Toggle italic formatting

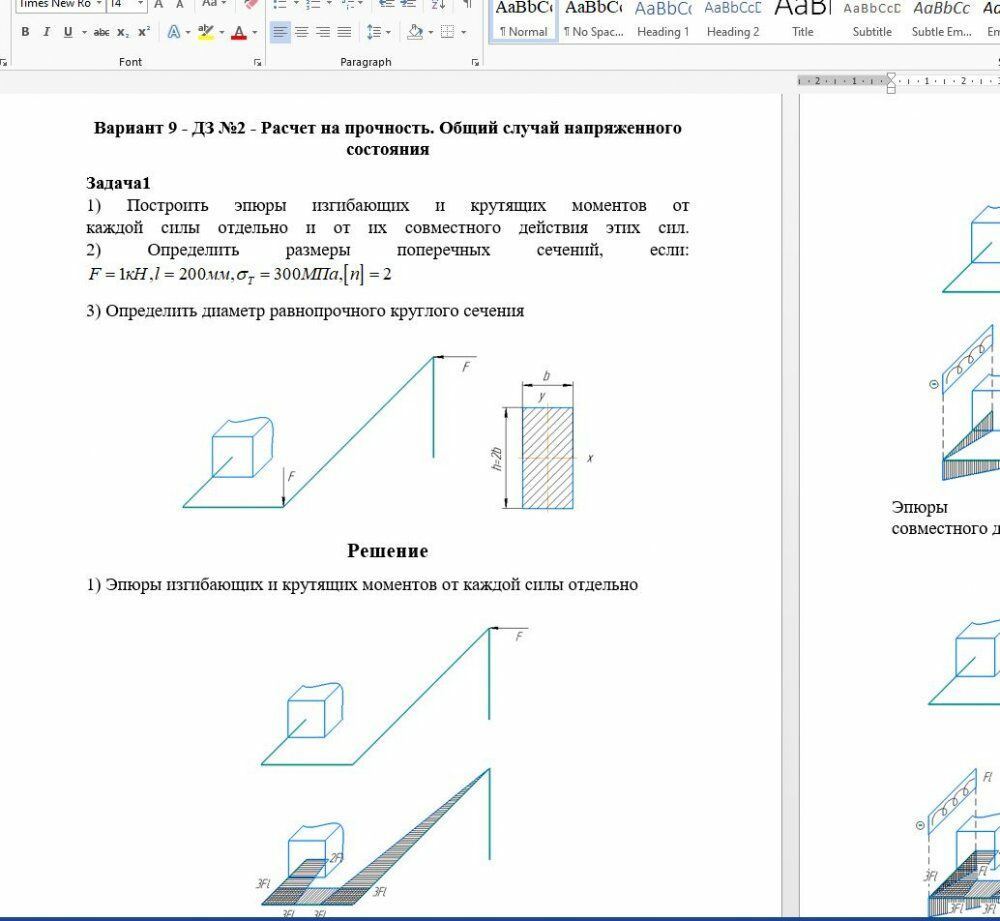(x=46, y=32)
